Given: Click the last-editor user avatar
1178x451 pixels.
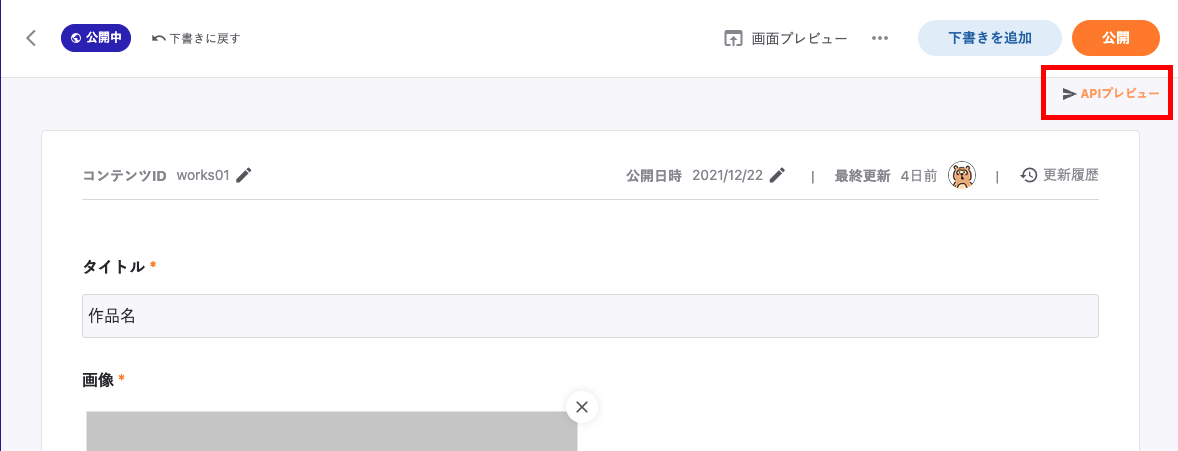Looking at the screenshot, I should pos(961,175).
